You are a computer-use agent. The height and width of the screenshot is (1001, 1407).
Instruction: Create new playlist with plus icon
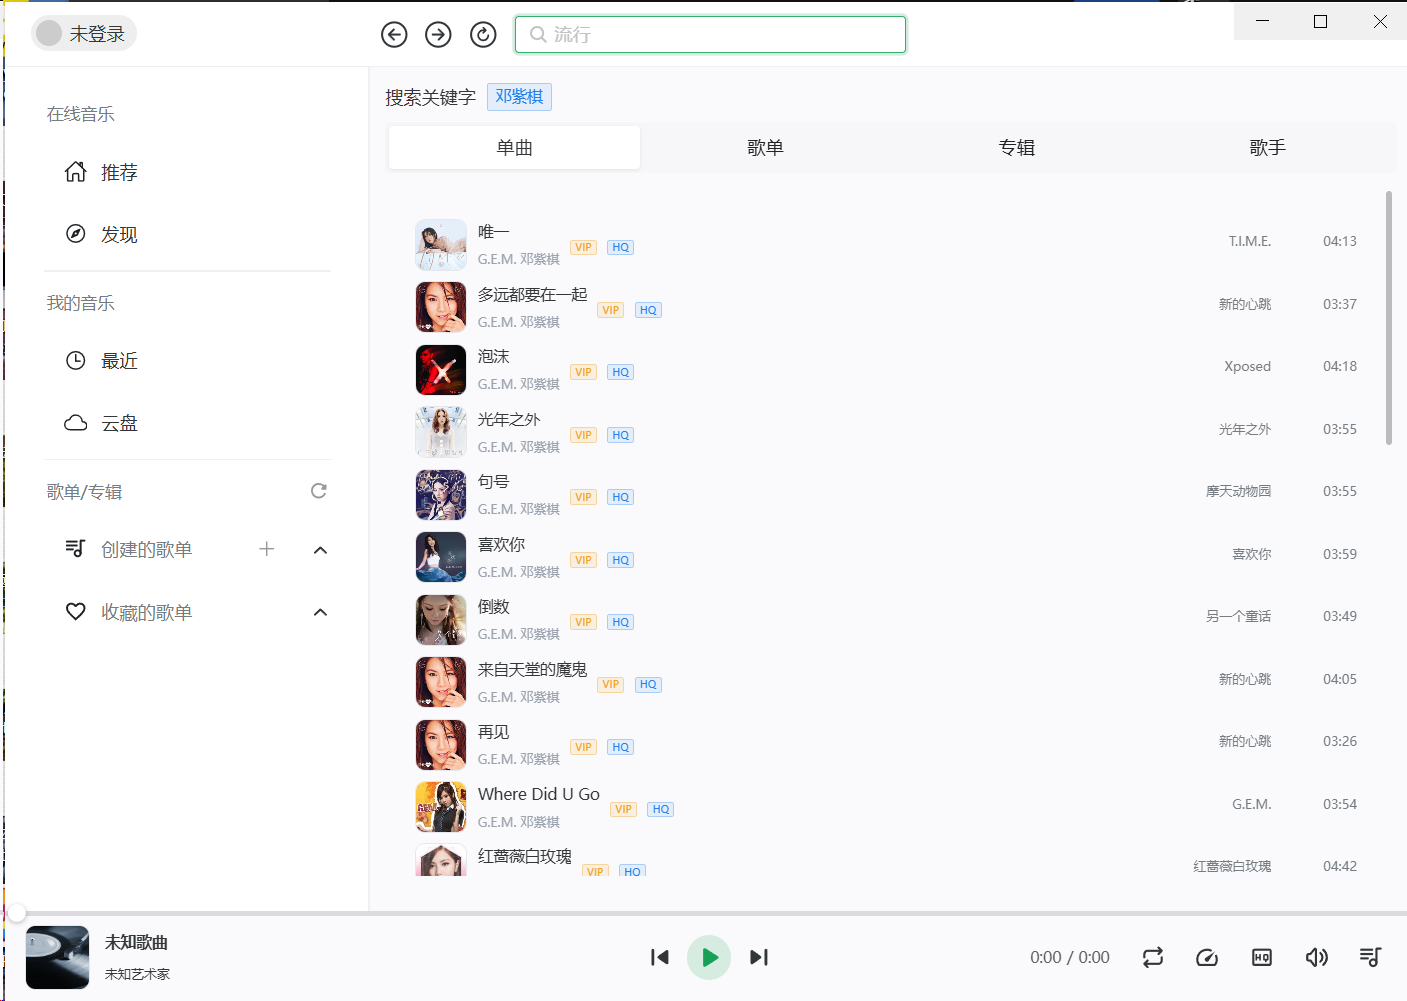click(266, 549)
